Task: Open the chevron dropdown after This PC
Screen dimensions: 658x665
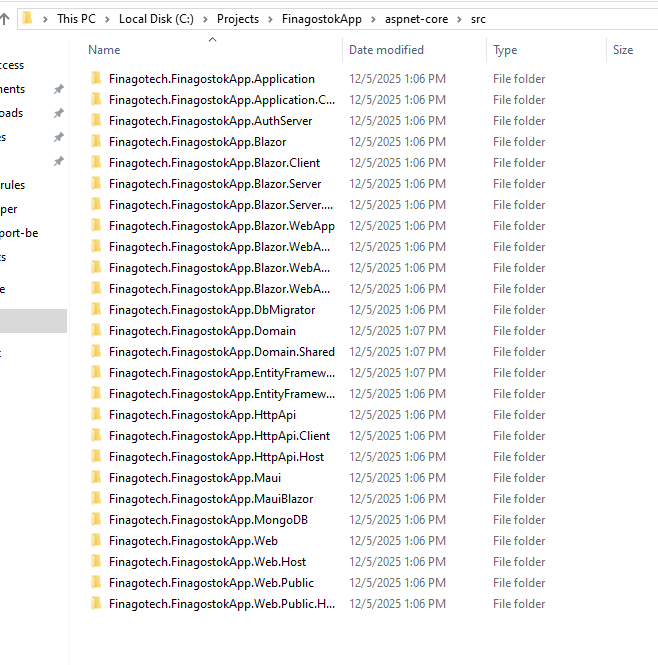Action: click(x=108, y=19)
